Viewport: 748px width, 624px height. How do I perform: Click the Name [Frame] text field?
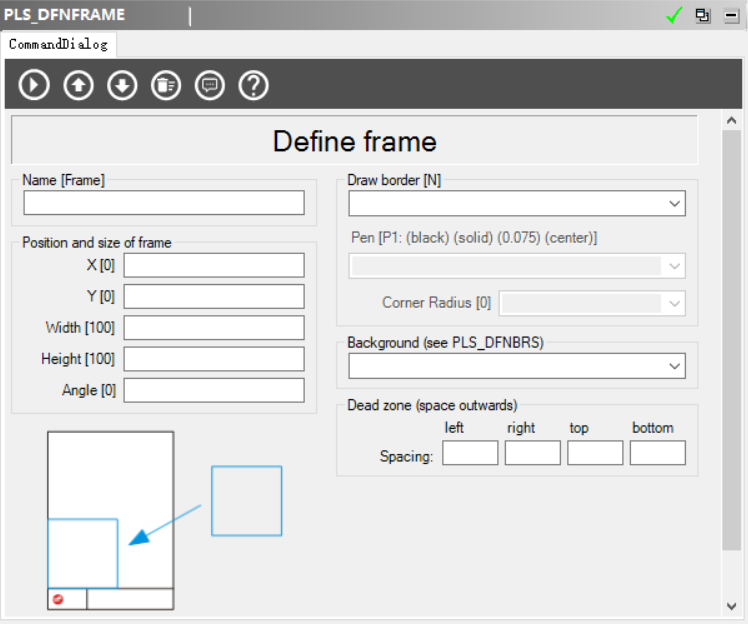[x=164, y=203]
